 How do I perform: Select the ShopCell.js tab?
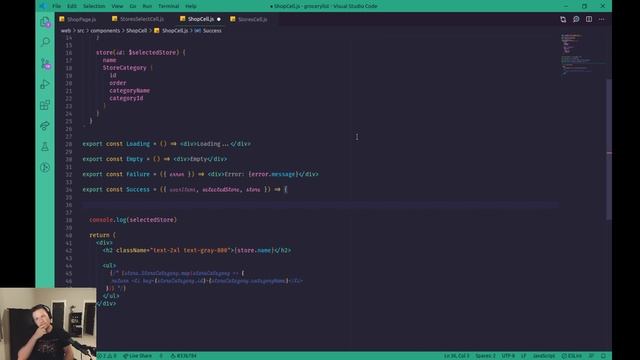tap(200, 19)
